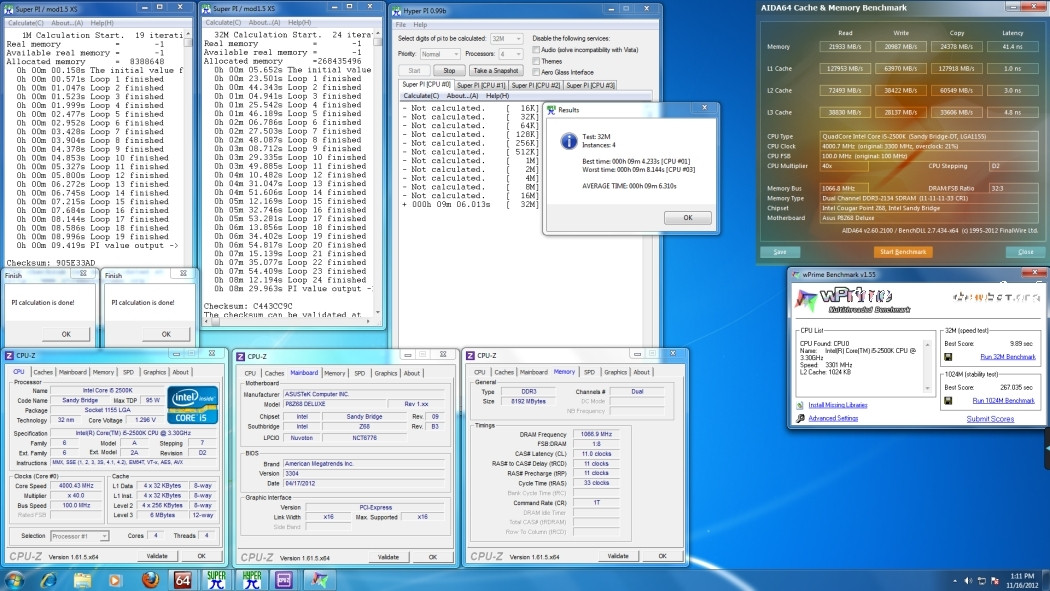Click OK in left PI calculation done dialog
Screen dimensions: 1050x591
66,333
